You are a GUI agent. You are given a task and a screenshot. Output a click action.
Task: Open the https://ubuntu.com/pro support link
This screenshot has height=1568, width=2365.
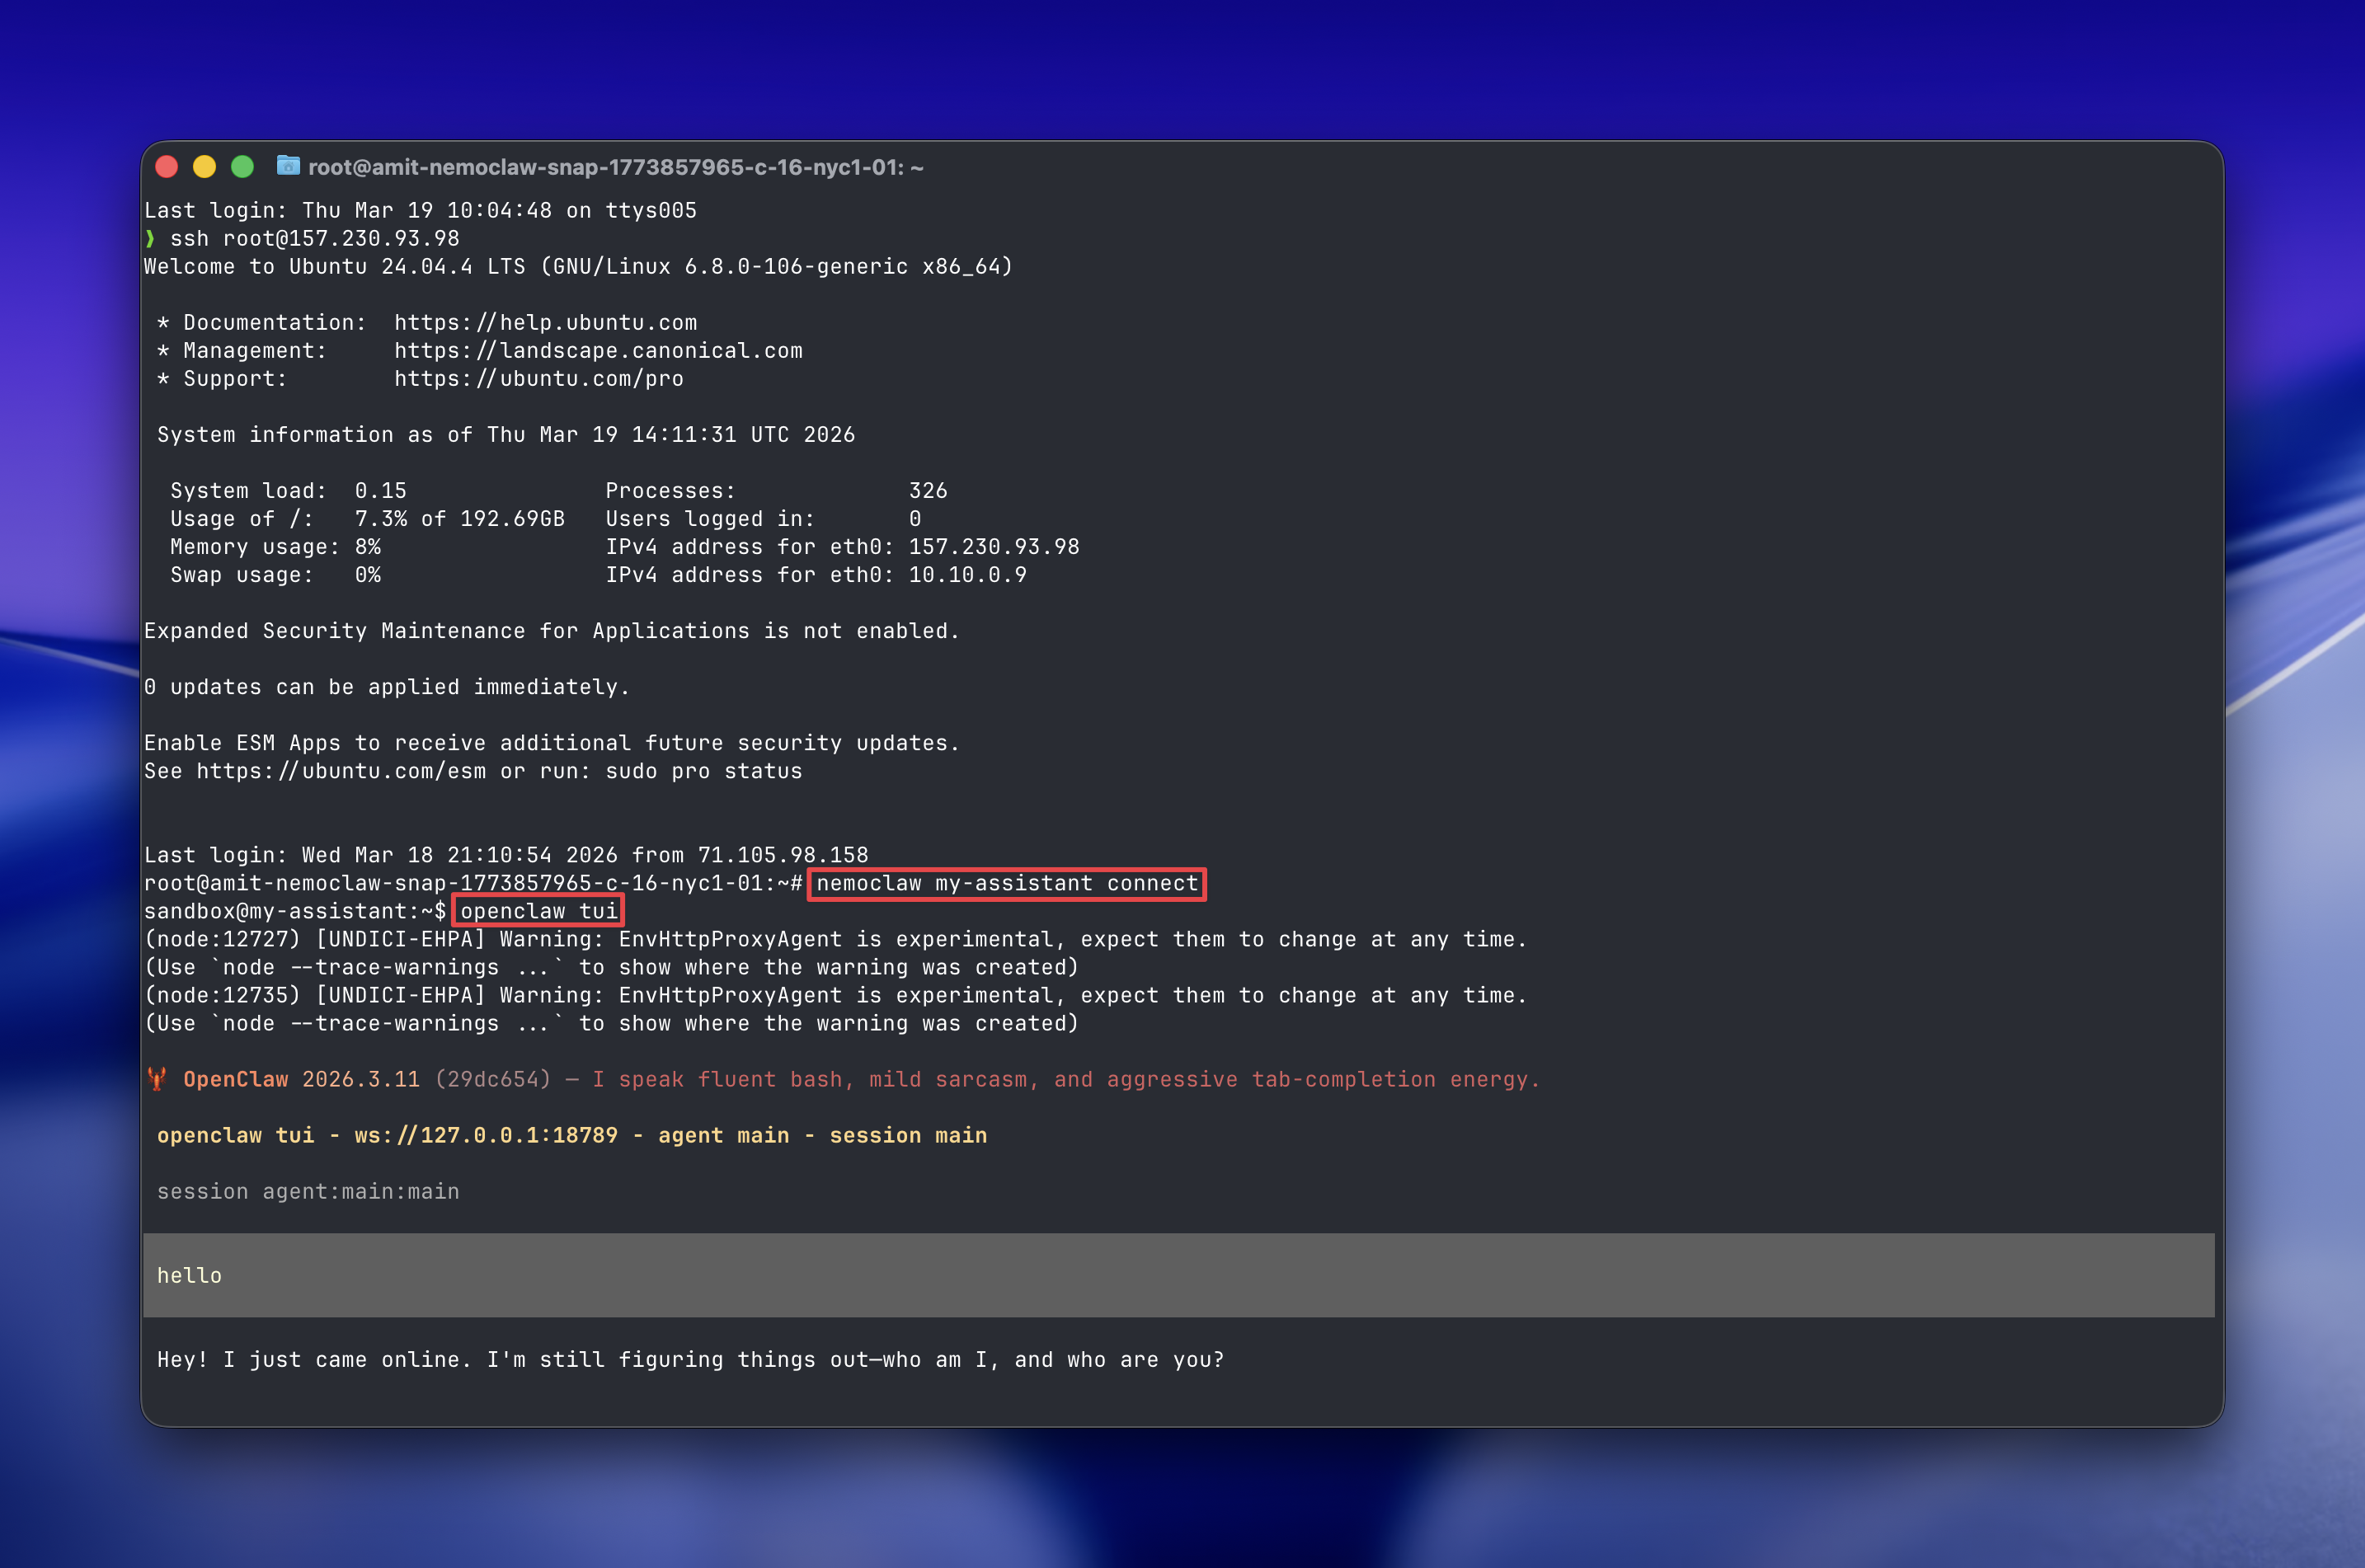[539, 378]
